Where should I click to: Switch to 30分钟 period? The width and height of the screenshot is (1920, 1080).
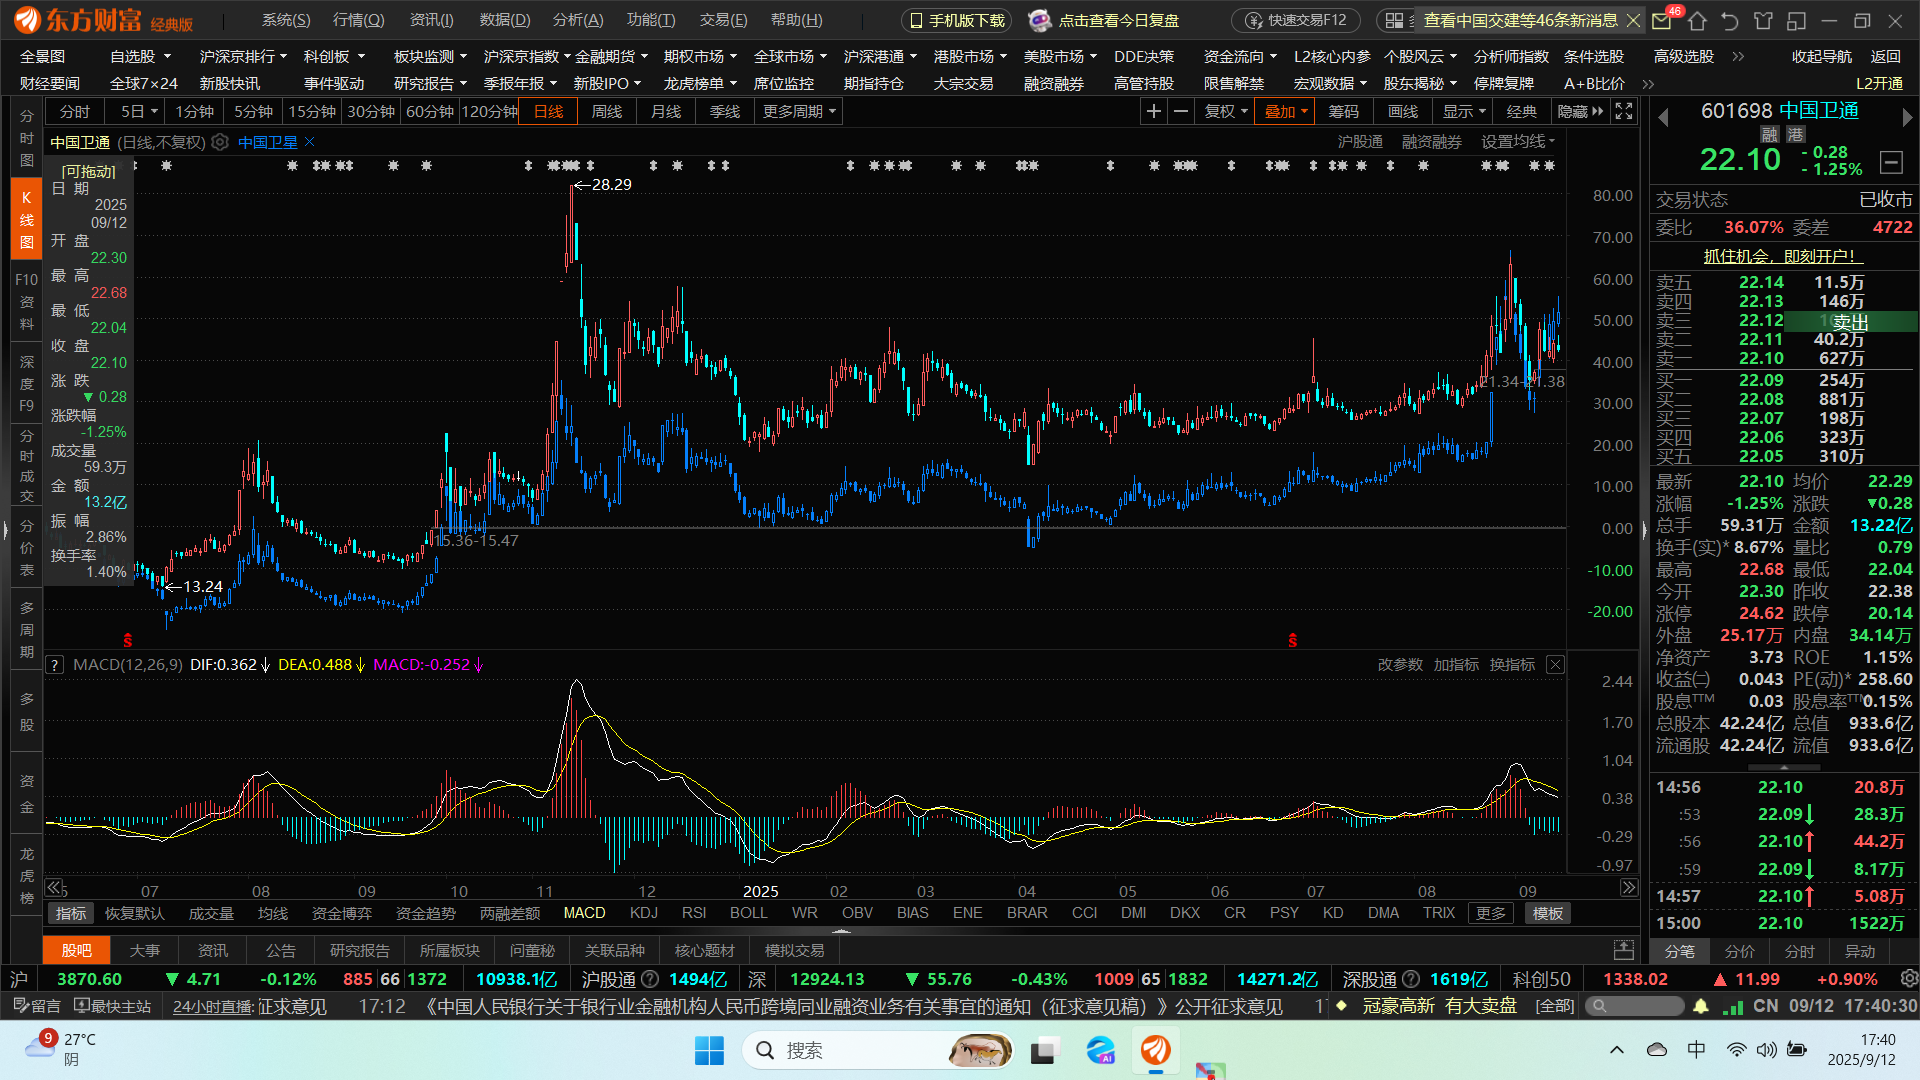click(x=371, y=111)
